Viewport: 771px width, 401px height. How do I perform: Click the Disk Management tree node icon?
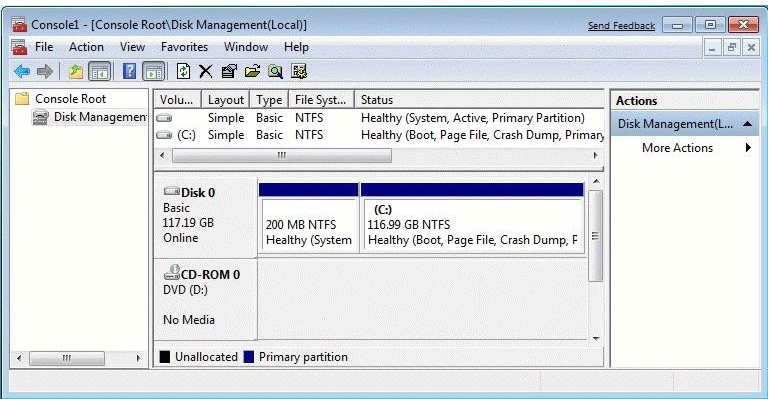(x=40, y=117)
